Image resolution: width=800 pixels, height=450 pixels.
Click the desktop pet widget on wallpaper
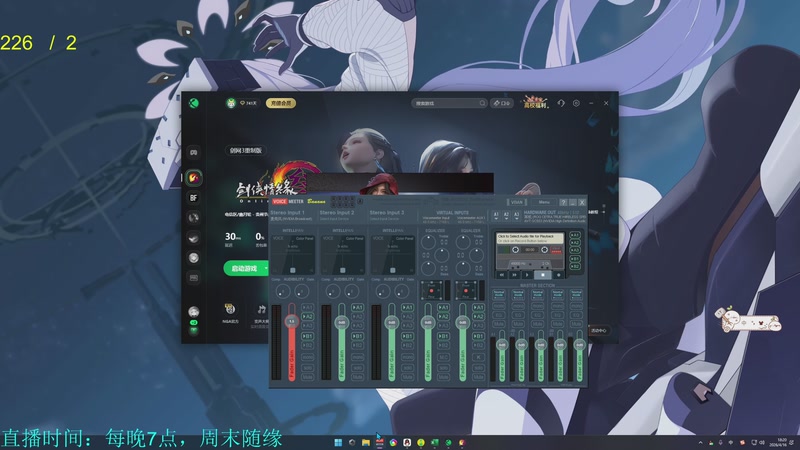point(747,320)
